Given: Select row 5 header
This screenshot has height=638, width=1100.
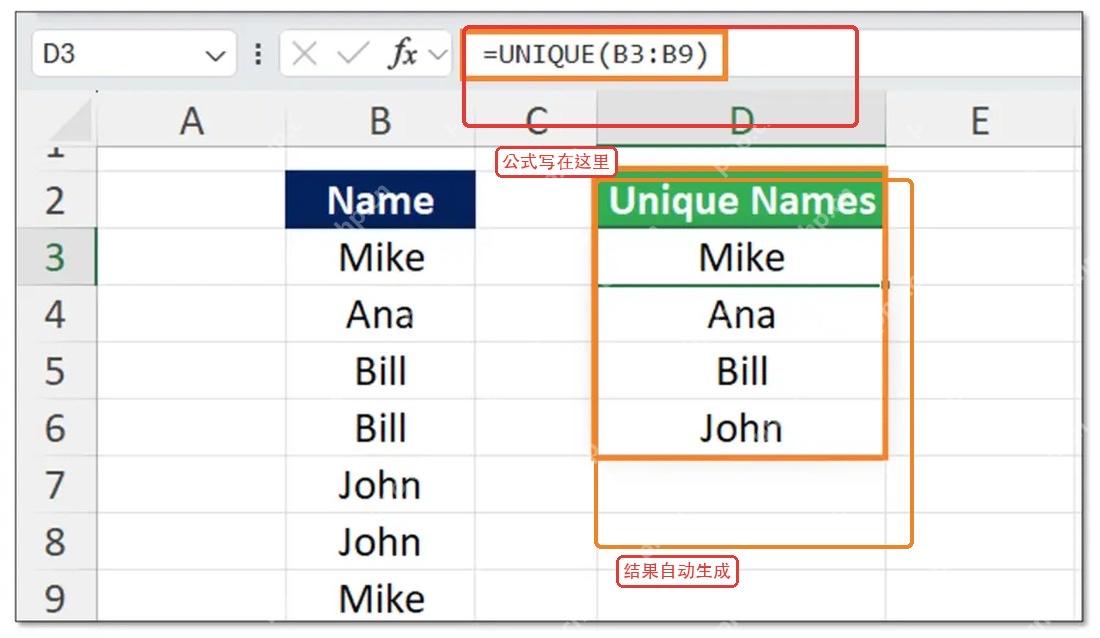Looking at the screenshot, I should [56, 371].
